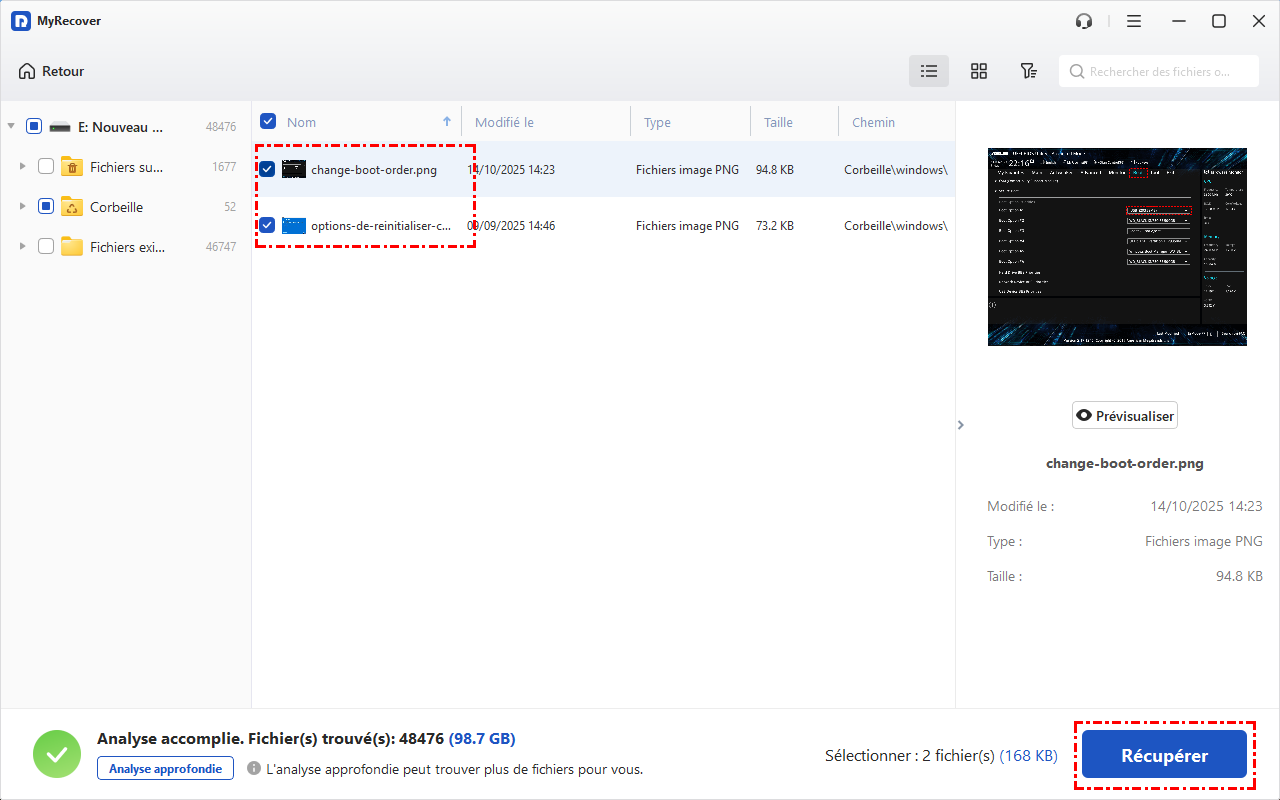
Task: Toggle the select-all checkbox beside Nom
Action: [x=268, y=122]
